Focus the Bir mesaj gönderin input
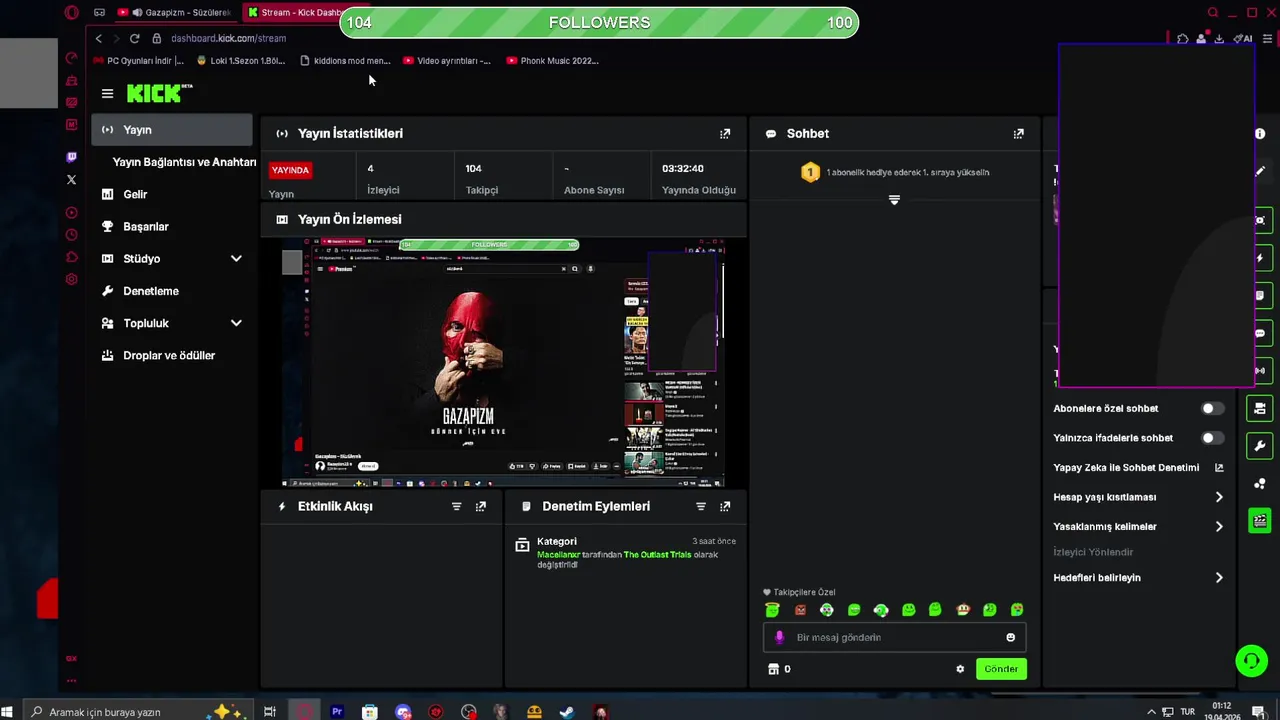 pos(895,637)
